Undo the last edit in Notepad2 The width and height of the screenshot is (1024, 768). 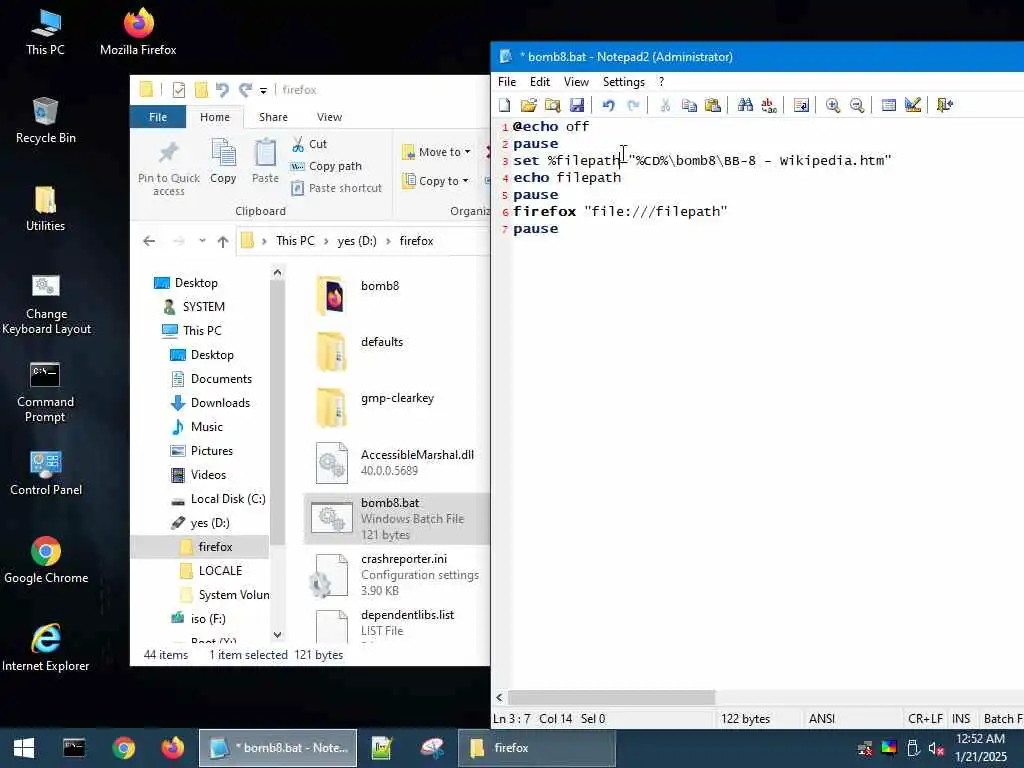(609, 105)
